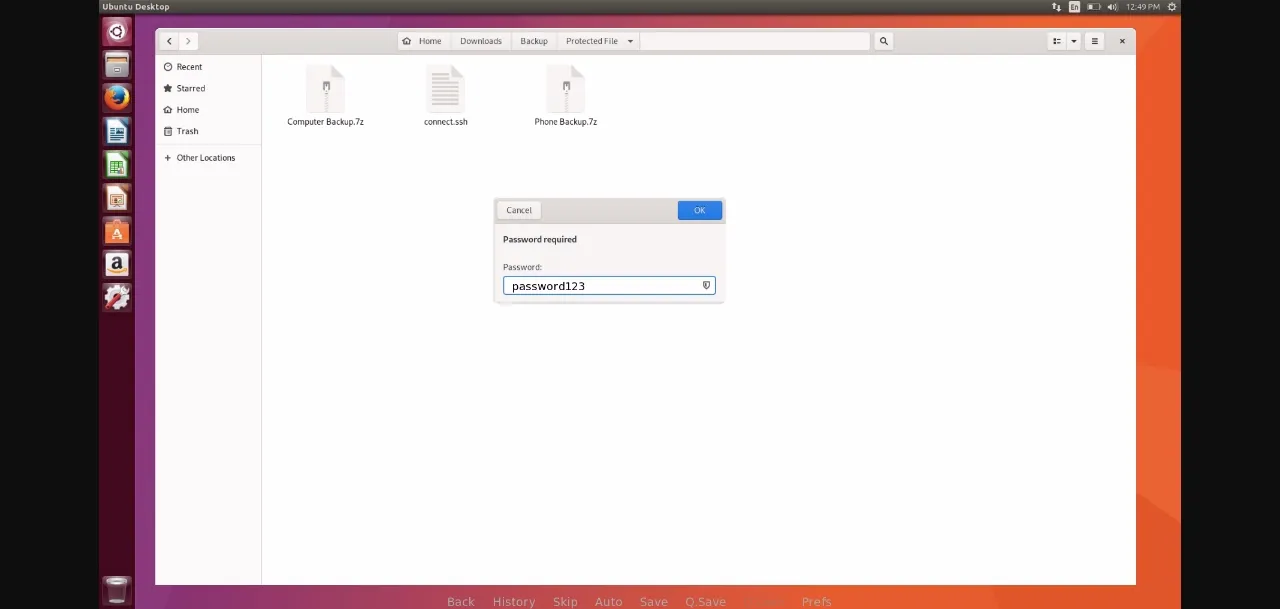1280x609 pixels.
Task: Cancel the password dialog
Action: pyautogui.click(x=519, y=210)
